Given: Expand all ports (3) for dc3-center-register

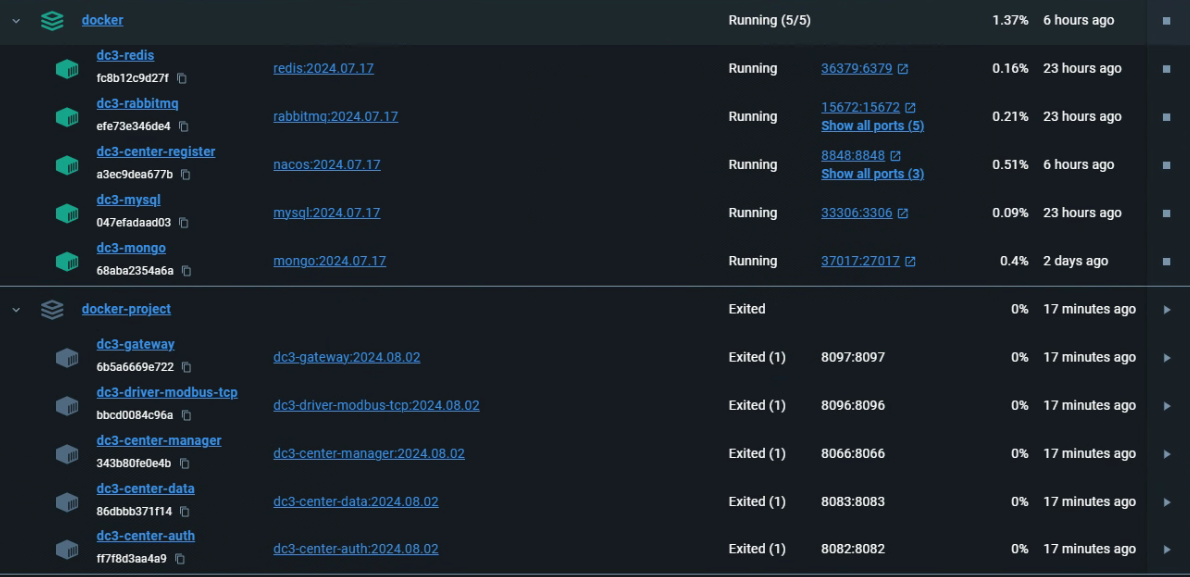Looking at the screenshot, I should pyautogui.click(x=872, y=174).
